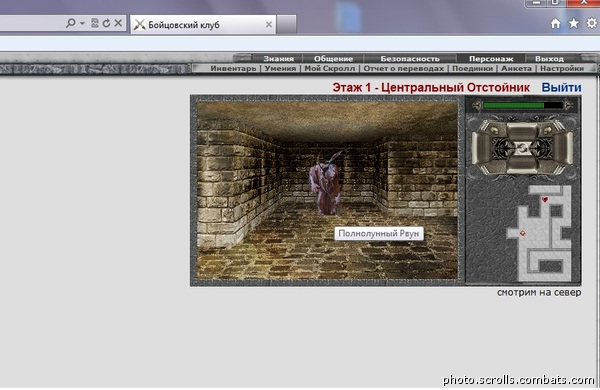Open the Умения submenu link

pos(280,69)
